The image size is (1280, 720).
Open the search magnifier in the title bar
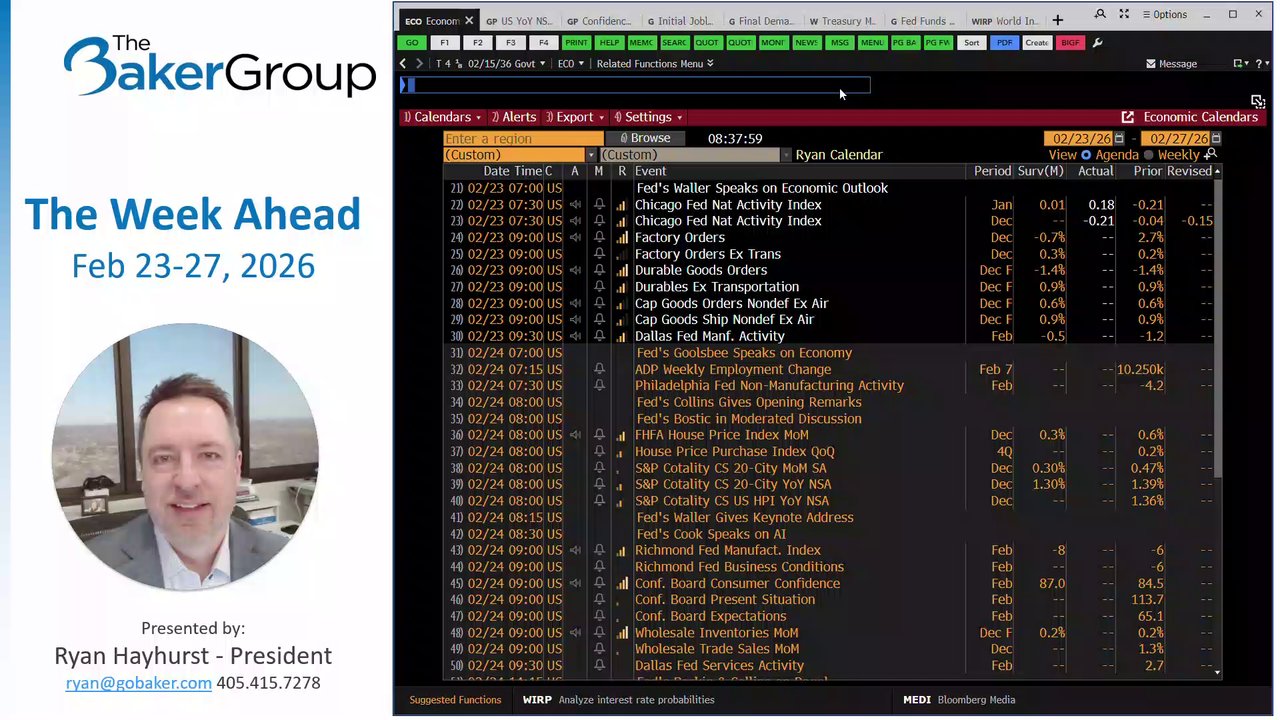point(1100,15)
